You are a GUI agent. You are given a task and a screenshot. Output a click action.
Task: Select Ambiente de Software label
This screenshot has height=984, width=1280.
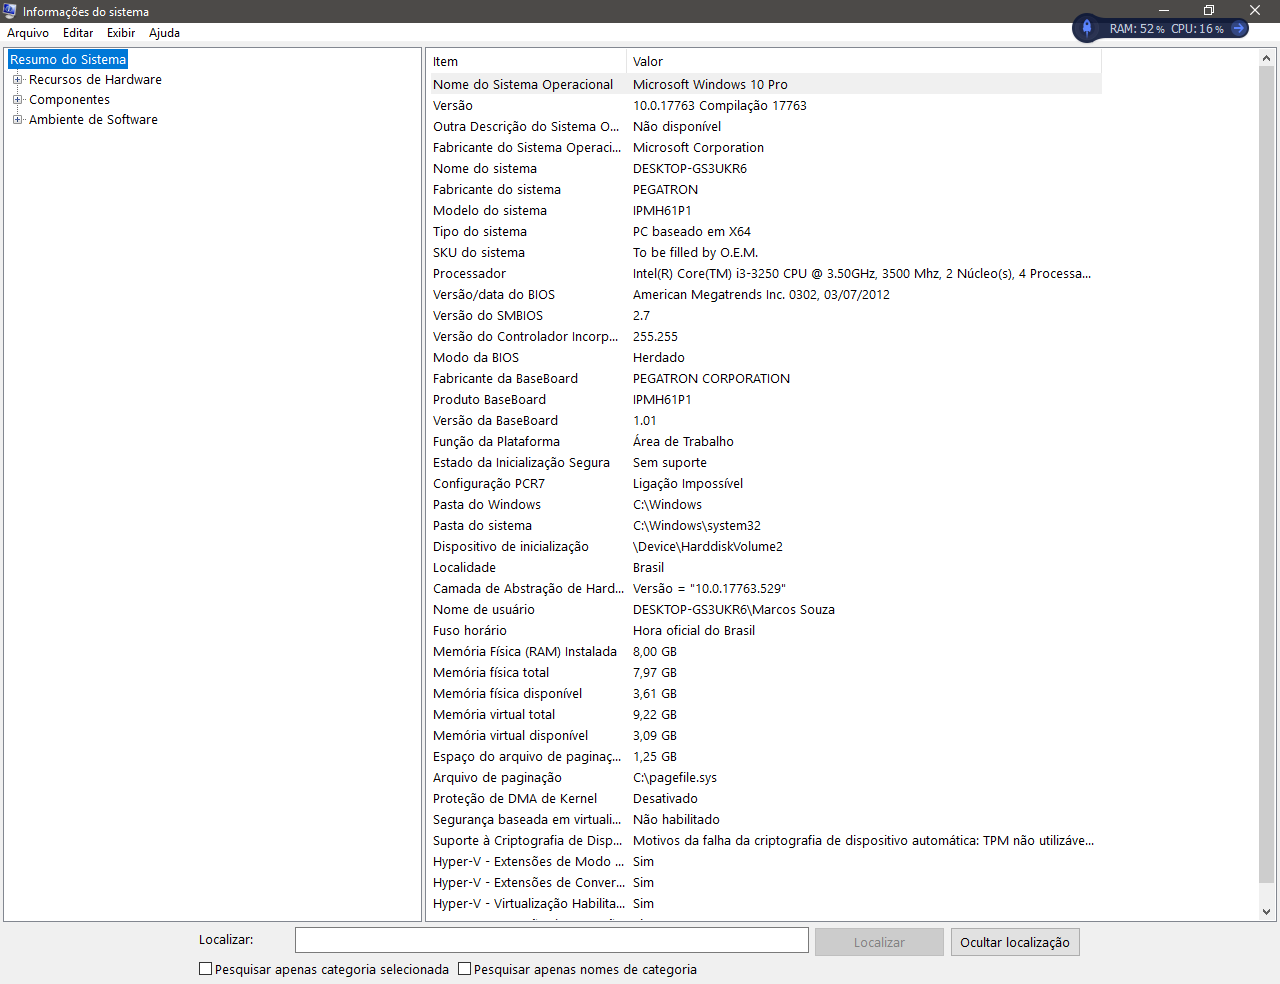(93, 119)
